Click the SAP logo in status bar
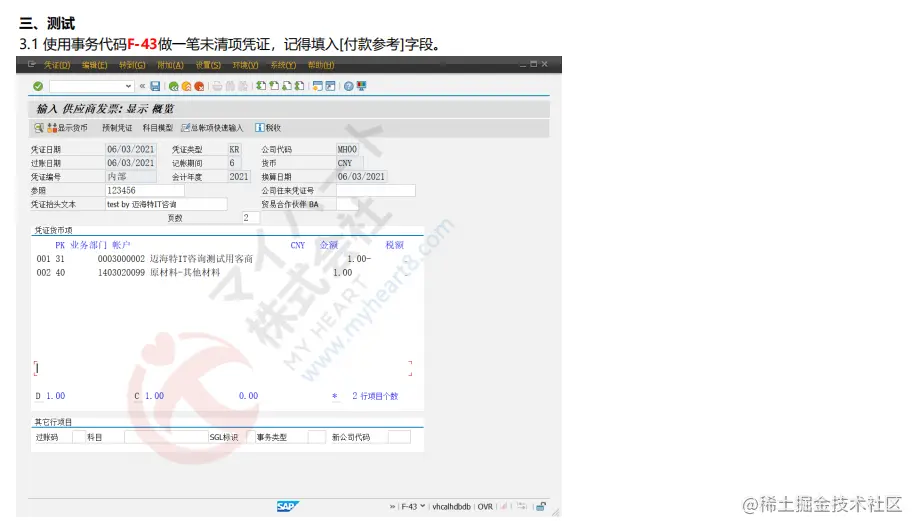Image resolution: width=920 pixels, height=532 pixels. pyautogui.click(x=288, y=506)
